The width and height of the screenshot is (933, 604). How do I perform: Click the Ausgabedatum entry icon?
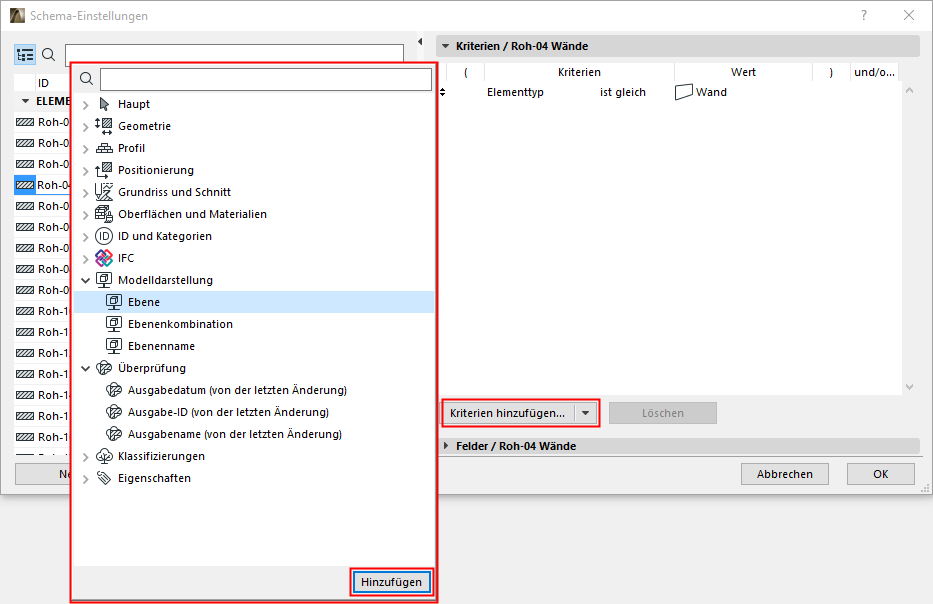pos(114,390)
